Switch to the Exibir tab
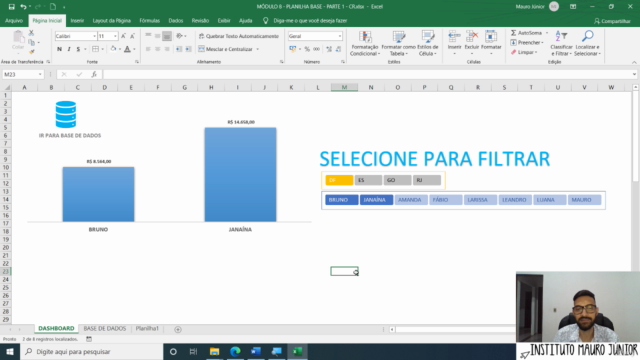Image resolution: width=640 pixels, height=360 pixels. click(224, 20)
